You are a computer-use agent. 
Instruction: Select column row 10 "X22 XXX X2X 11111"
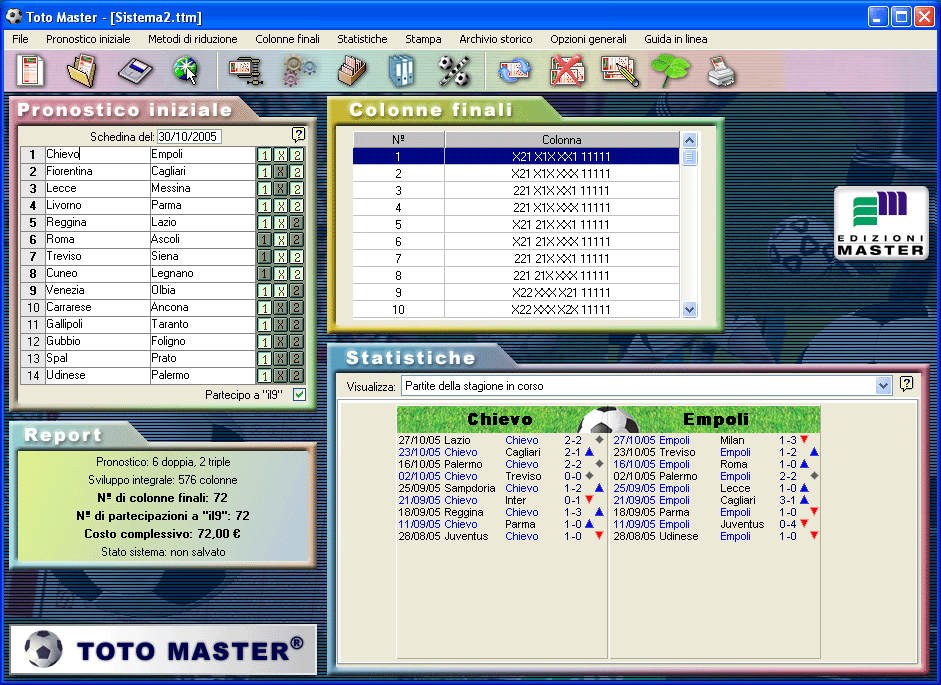(x=516, y=310)
